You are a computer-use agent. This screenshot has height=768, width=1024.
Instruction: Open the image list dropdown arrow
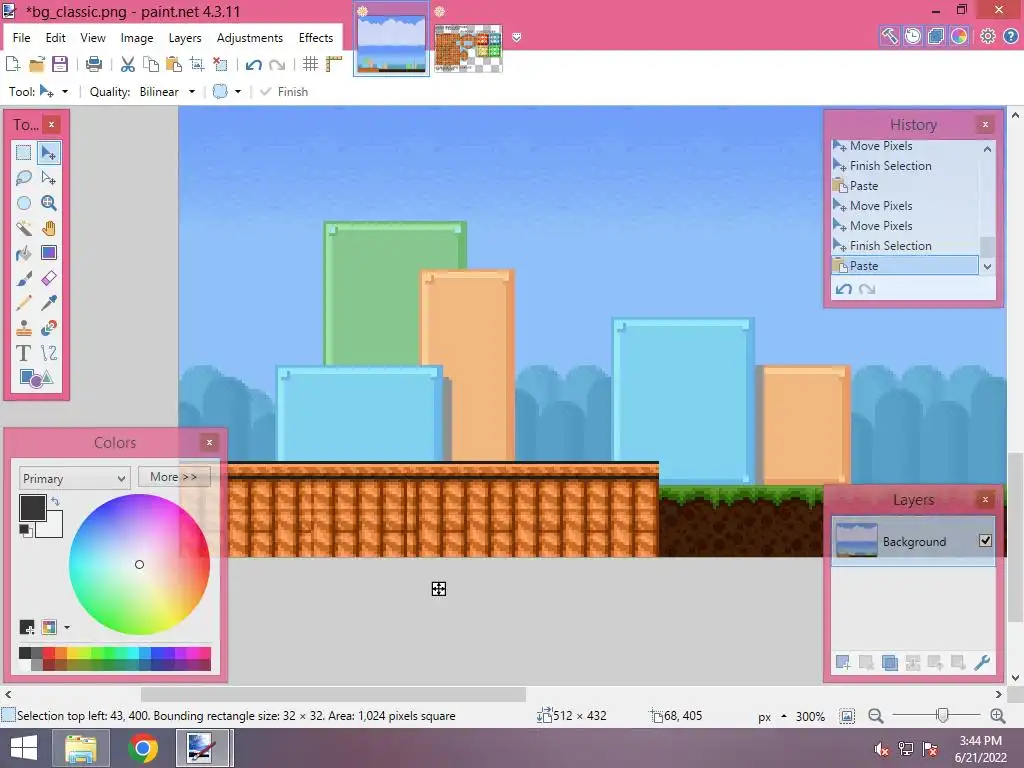(x=517, y=37)
